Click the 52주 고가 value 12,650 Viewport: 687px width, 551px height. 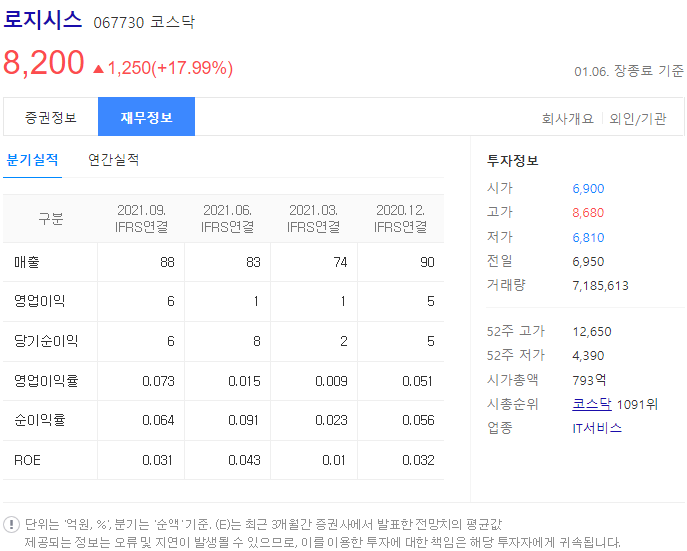592,332
